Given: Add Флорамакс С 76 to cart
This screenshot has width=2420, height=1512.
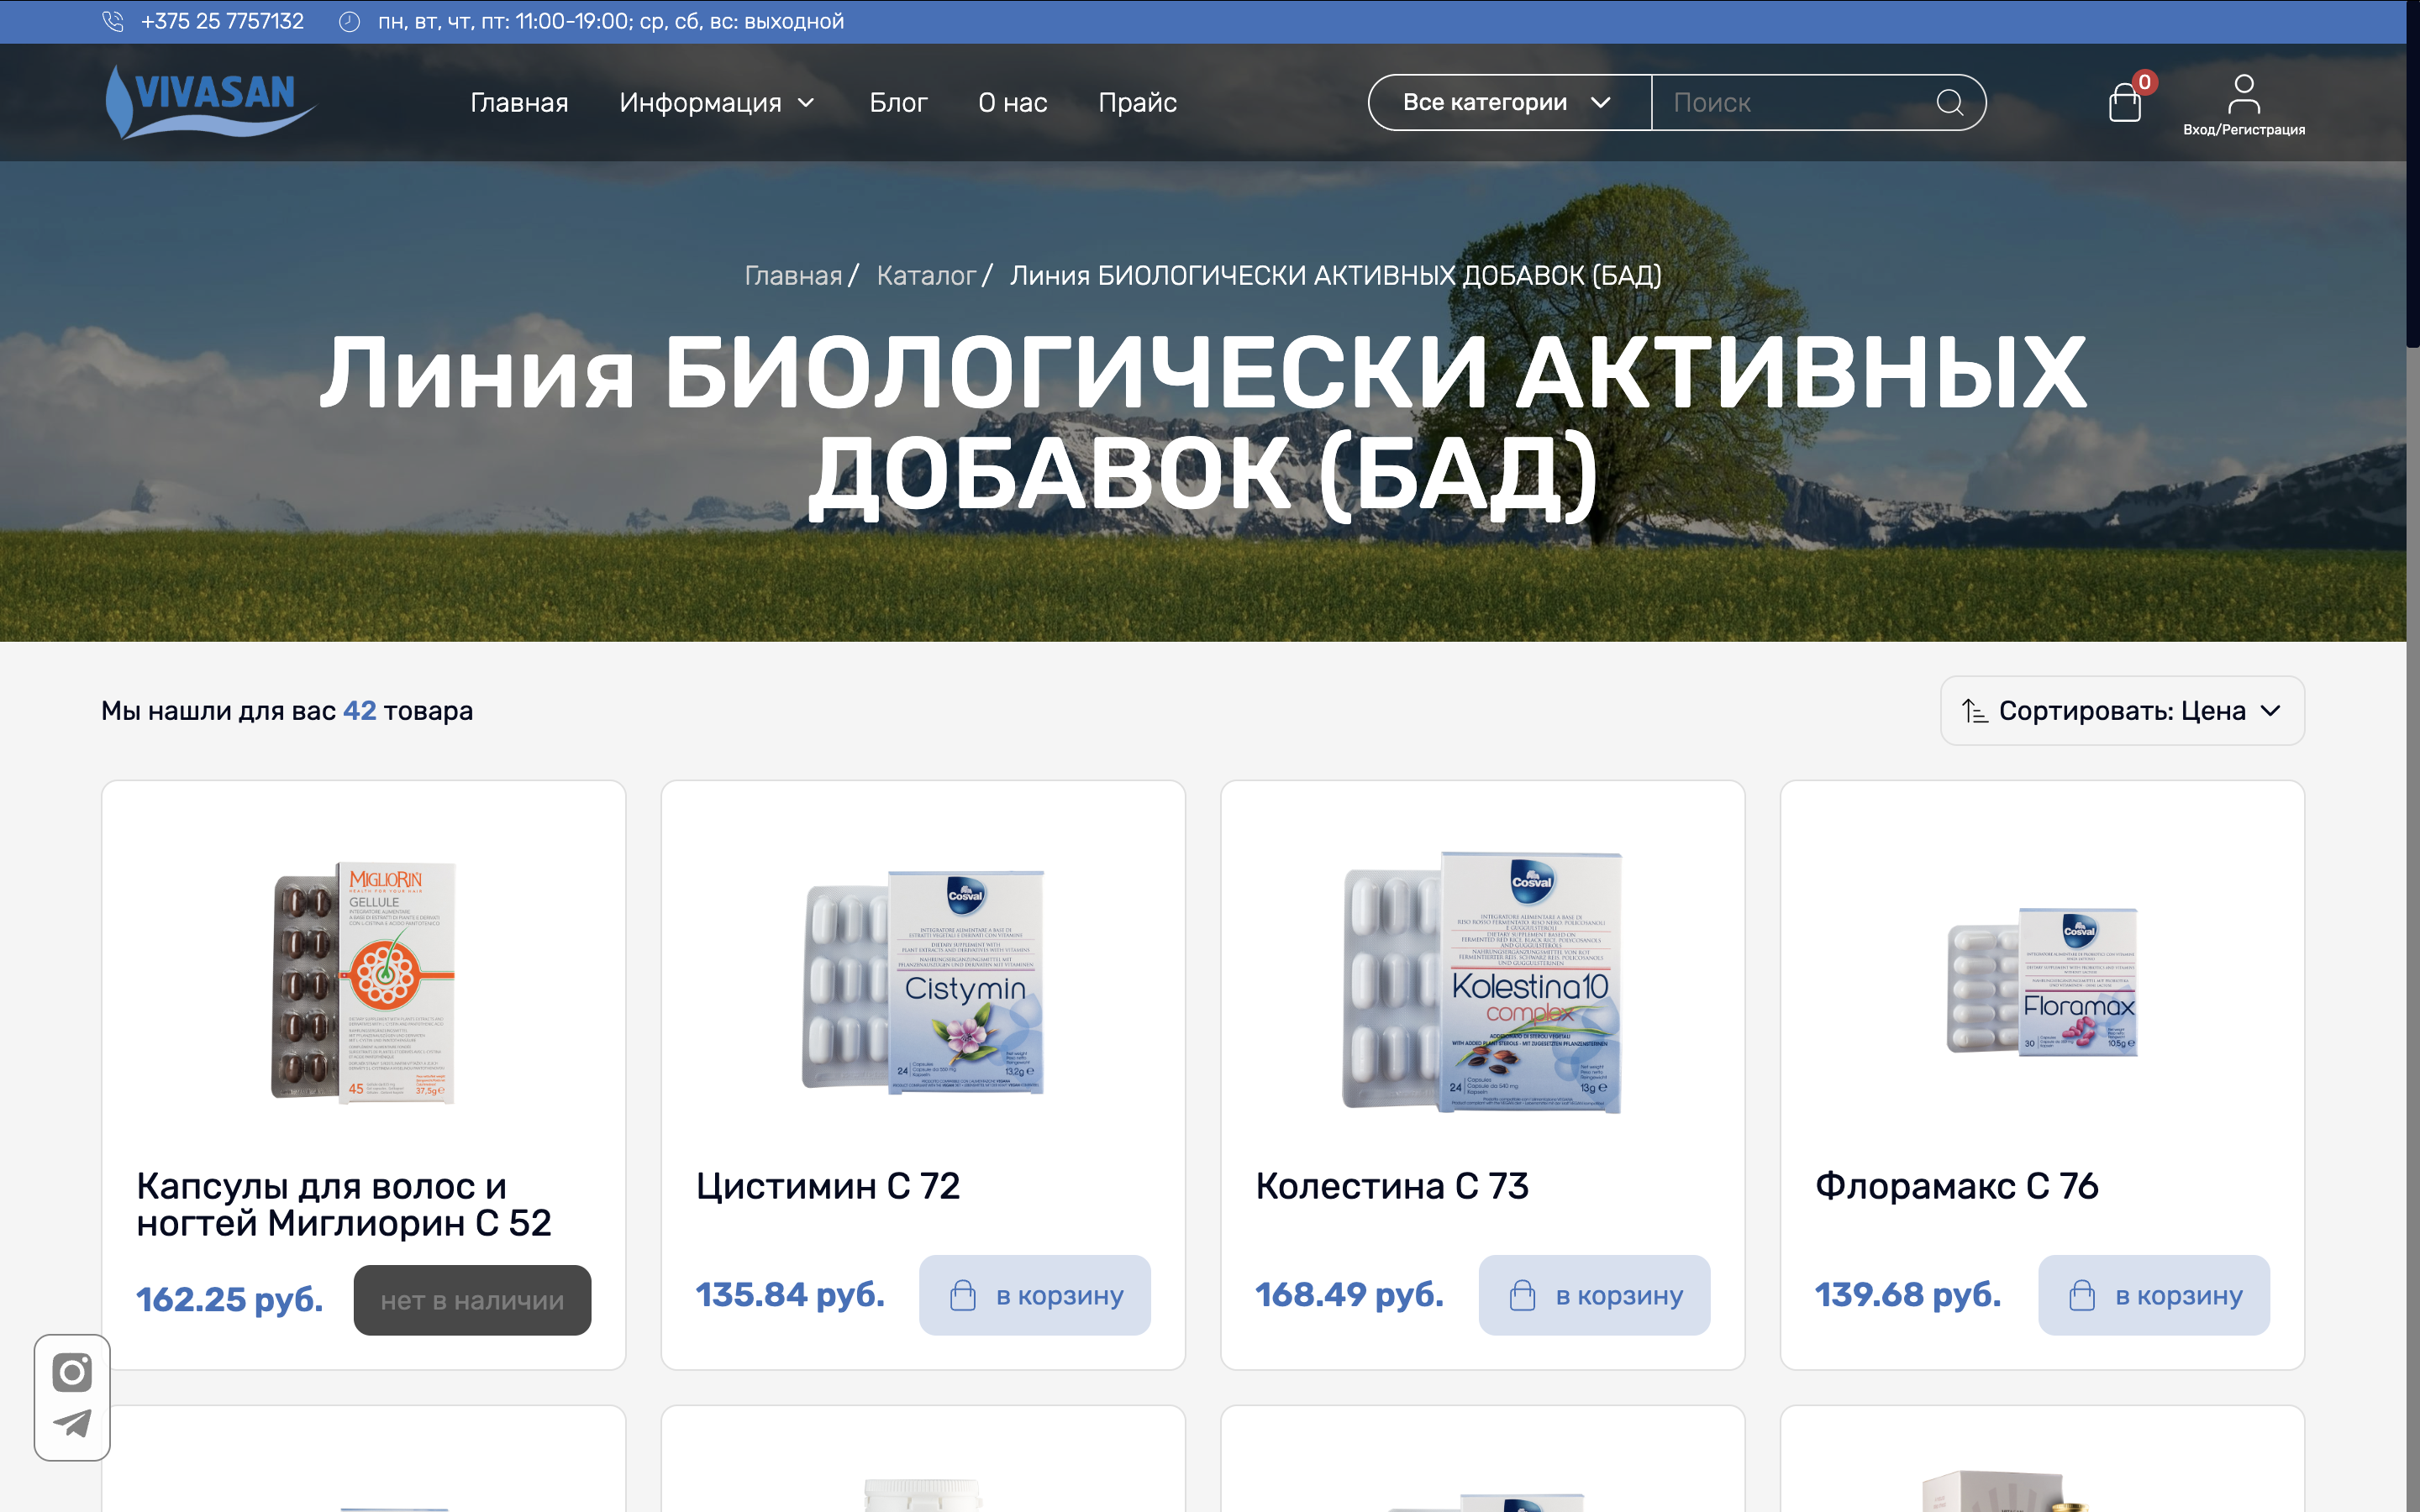Looking at the screenshot, I should coord(2154,1295).
